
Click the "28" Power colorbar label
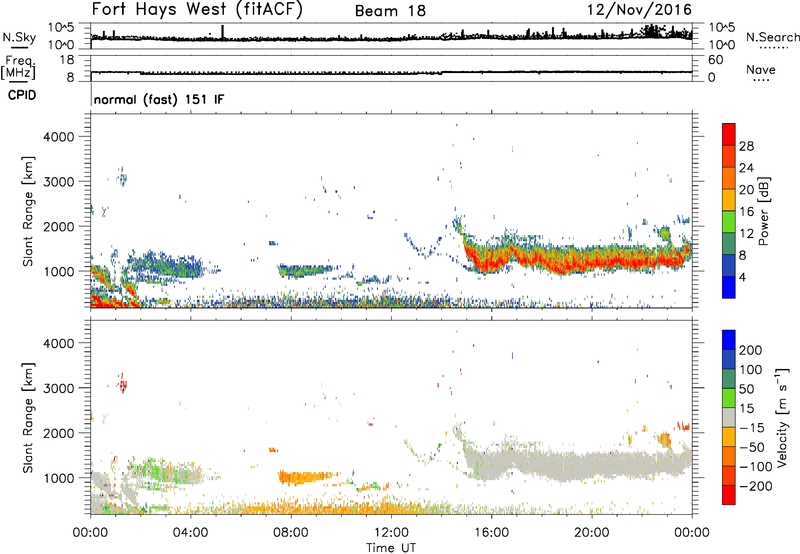(x=746, y=146)
